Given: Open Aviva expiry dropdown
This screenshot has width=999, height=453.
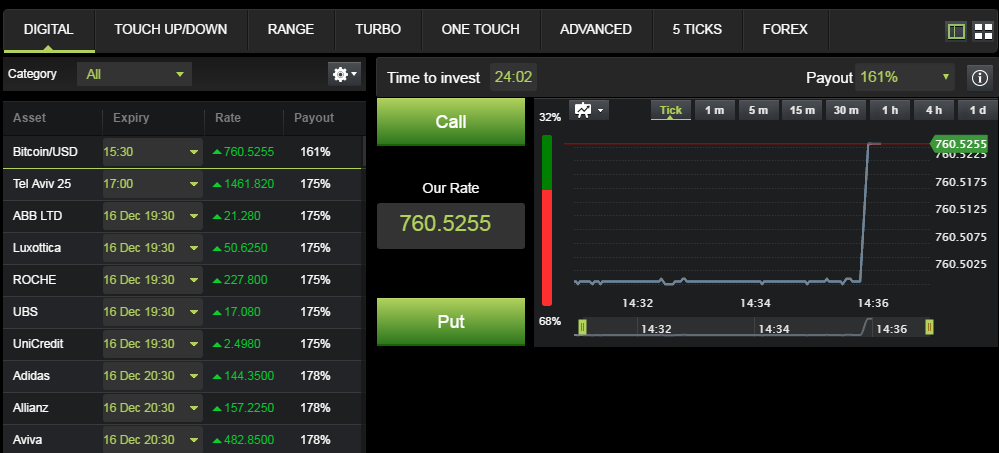Looking at the screenshot, I should 152,440.
